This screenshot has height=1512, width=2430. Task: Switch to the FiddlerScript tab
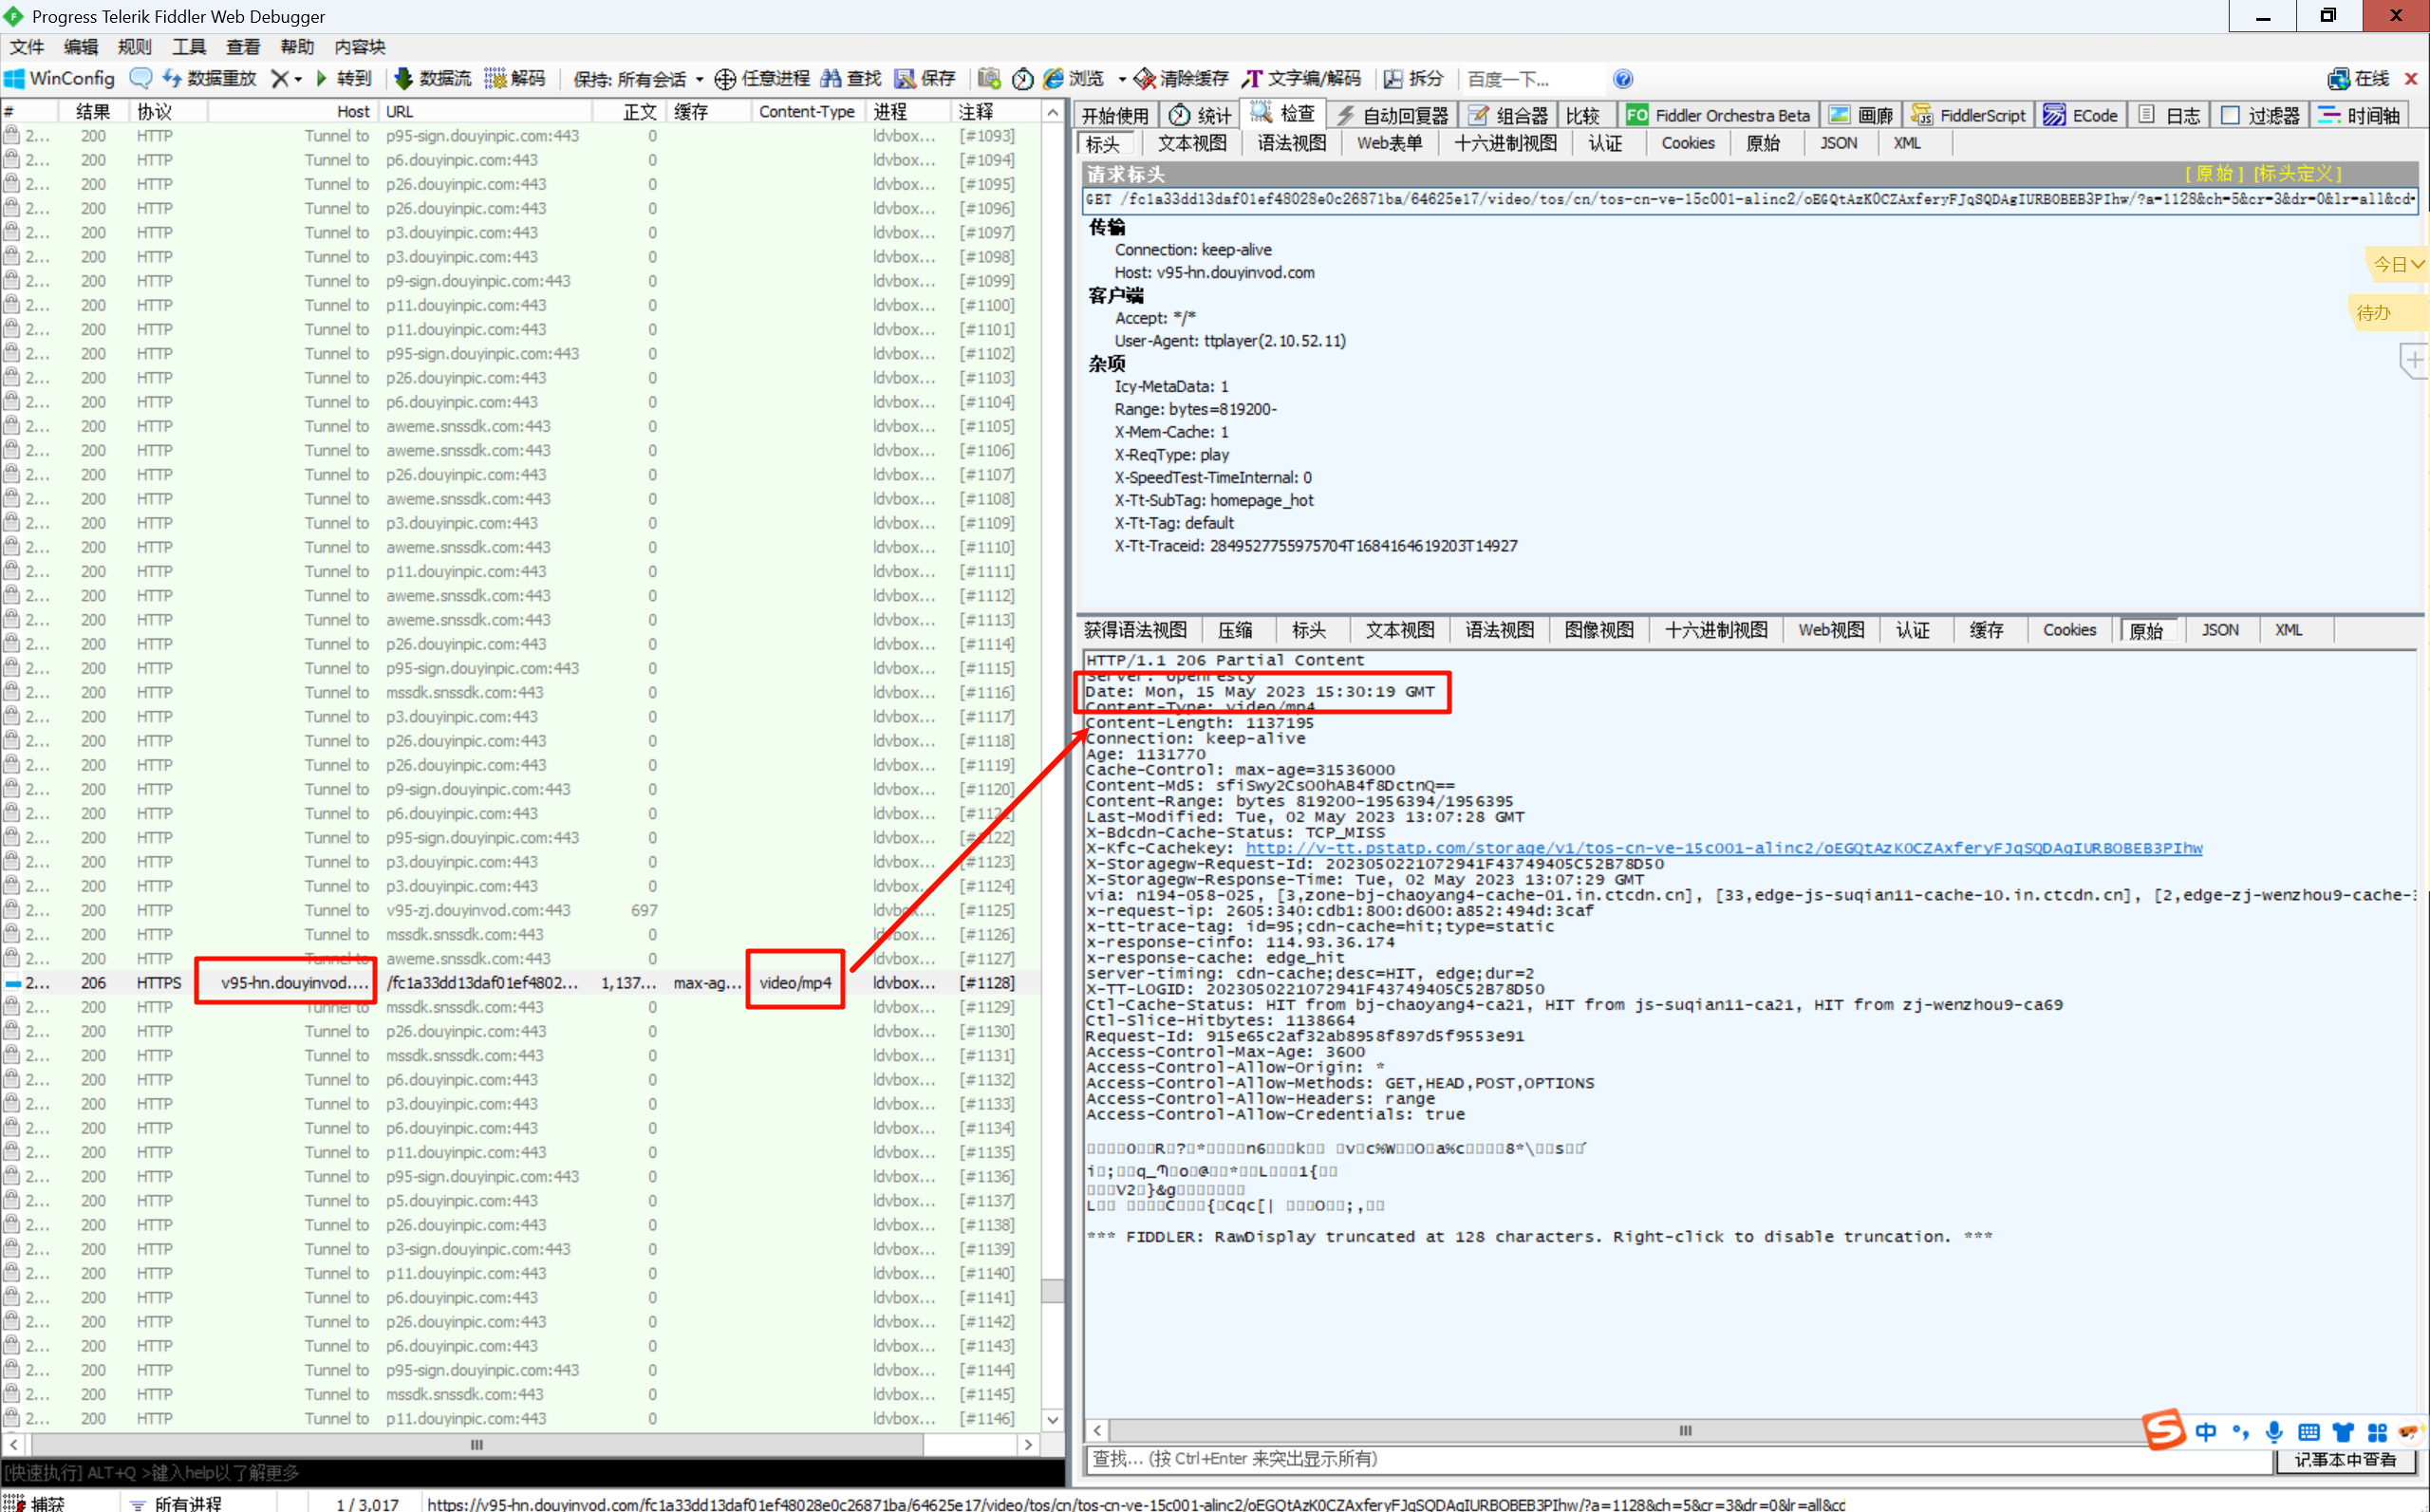point(1969,115)
